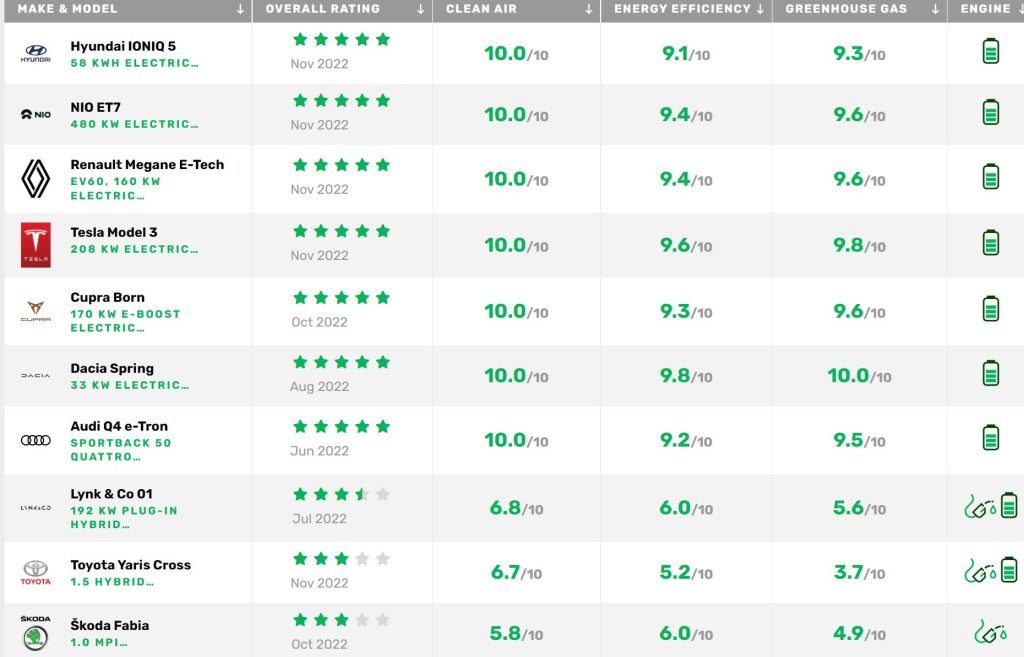
Task: Click battery icon in Toyota Yaris Cross row
Action: point(1009,569)
